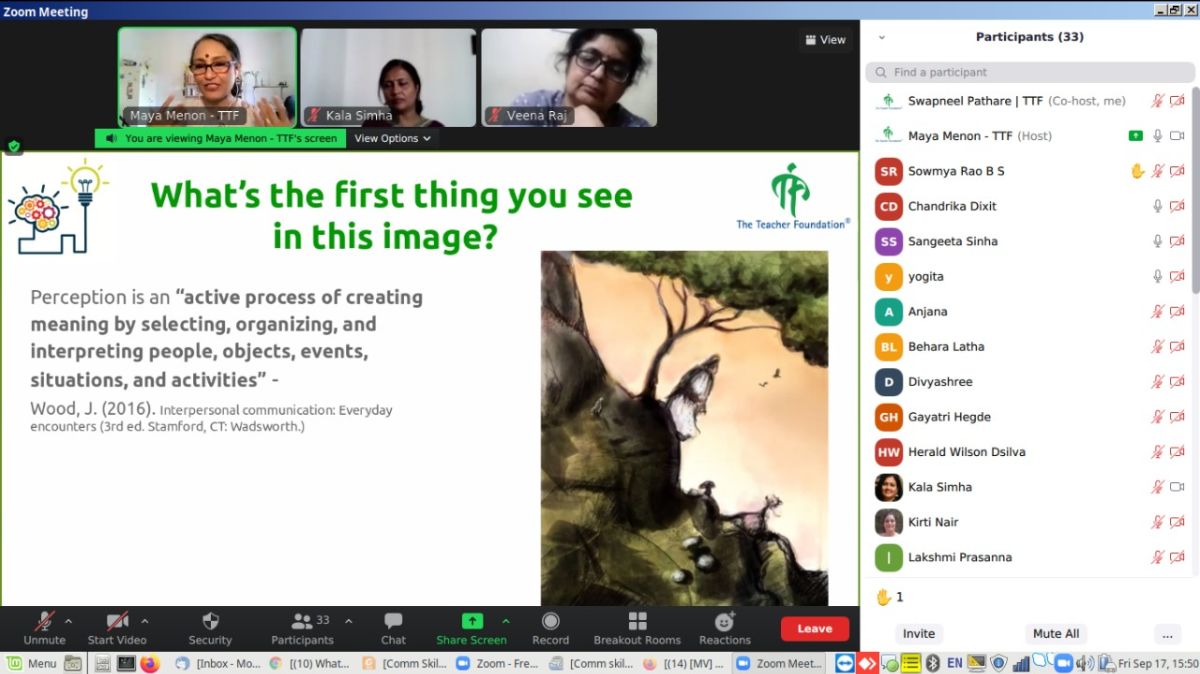Click the Mute All button
Viewport: 1200px width, 674px height.
point(1055,633)
